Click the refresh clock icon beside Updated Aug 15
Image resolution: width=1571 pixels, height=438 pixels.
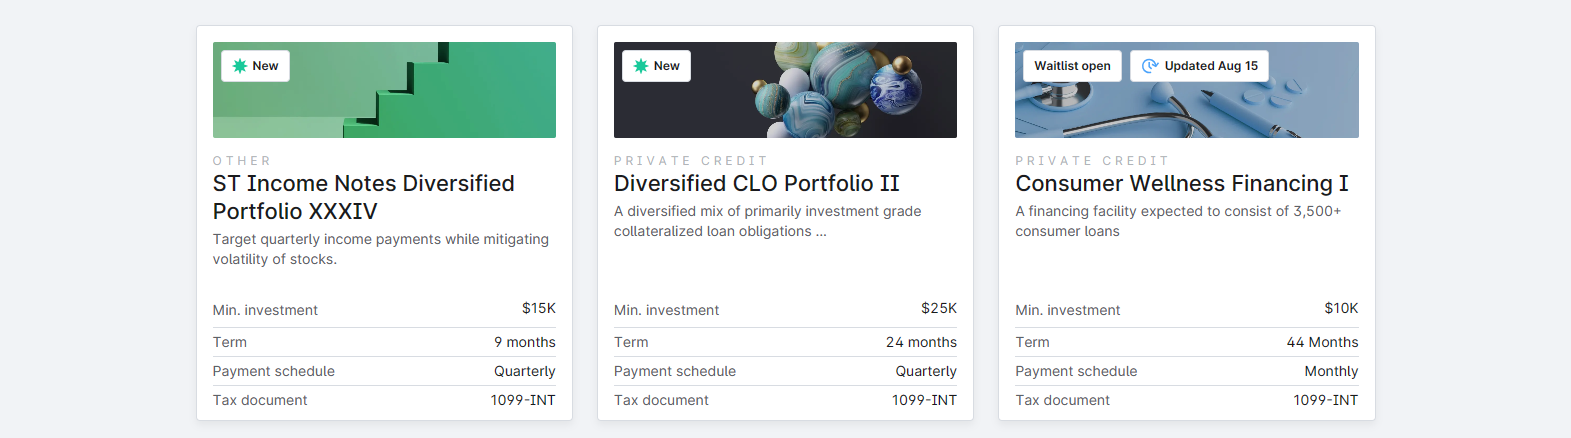[x=1150, y=66]
